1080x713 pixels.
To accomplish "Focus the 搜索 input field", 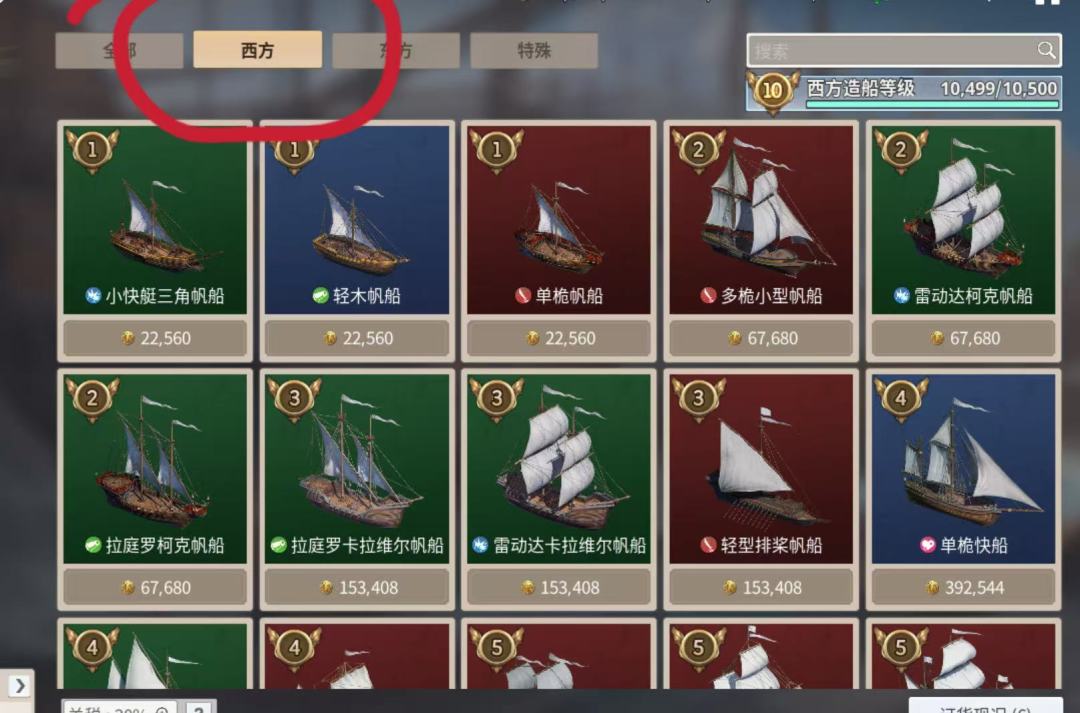I will 904,50.
